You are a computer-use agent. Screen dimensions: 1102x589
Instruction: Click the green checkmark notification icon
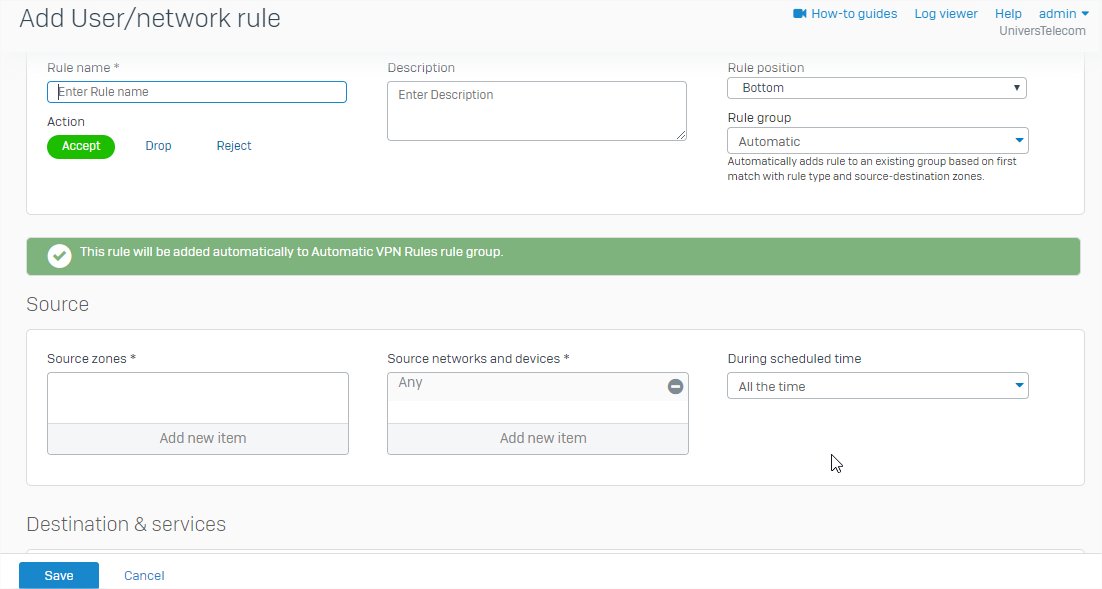tap(59, 256)
